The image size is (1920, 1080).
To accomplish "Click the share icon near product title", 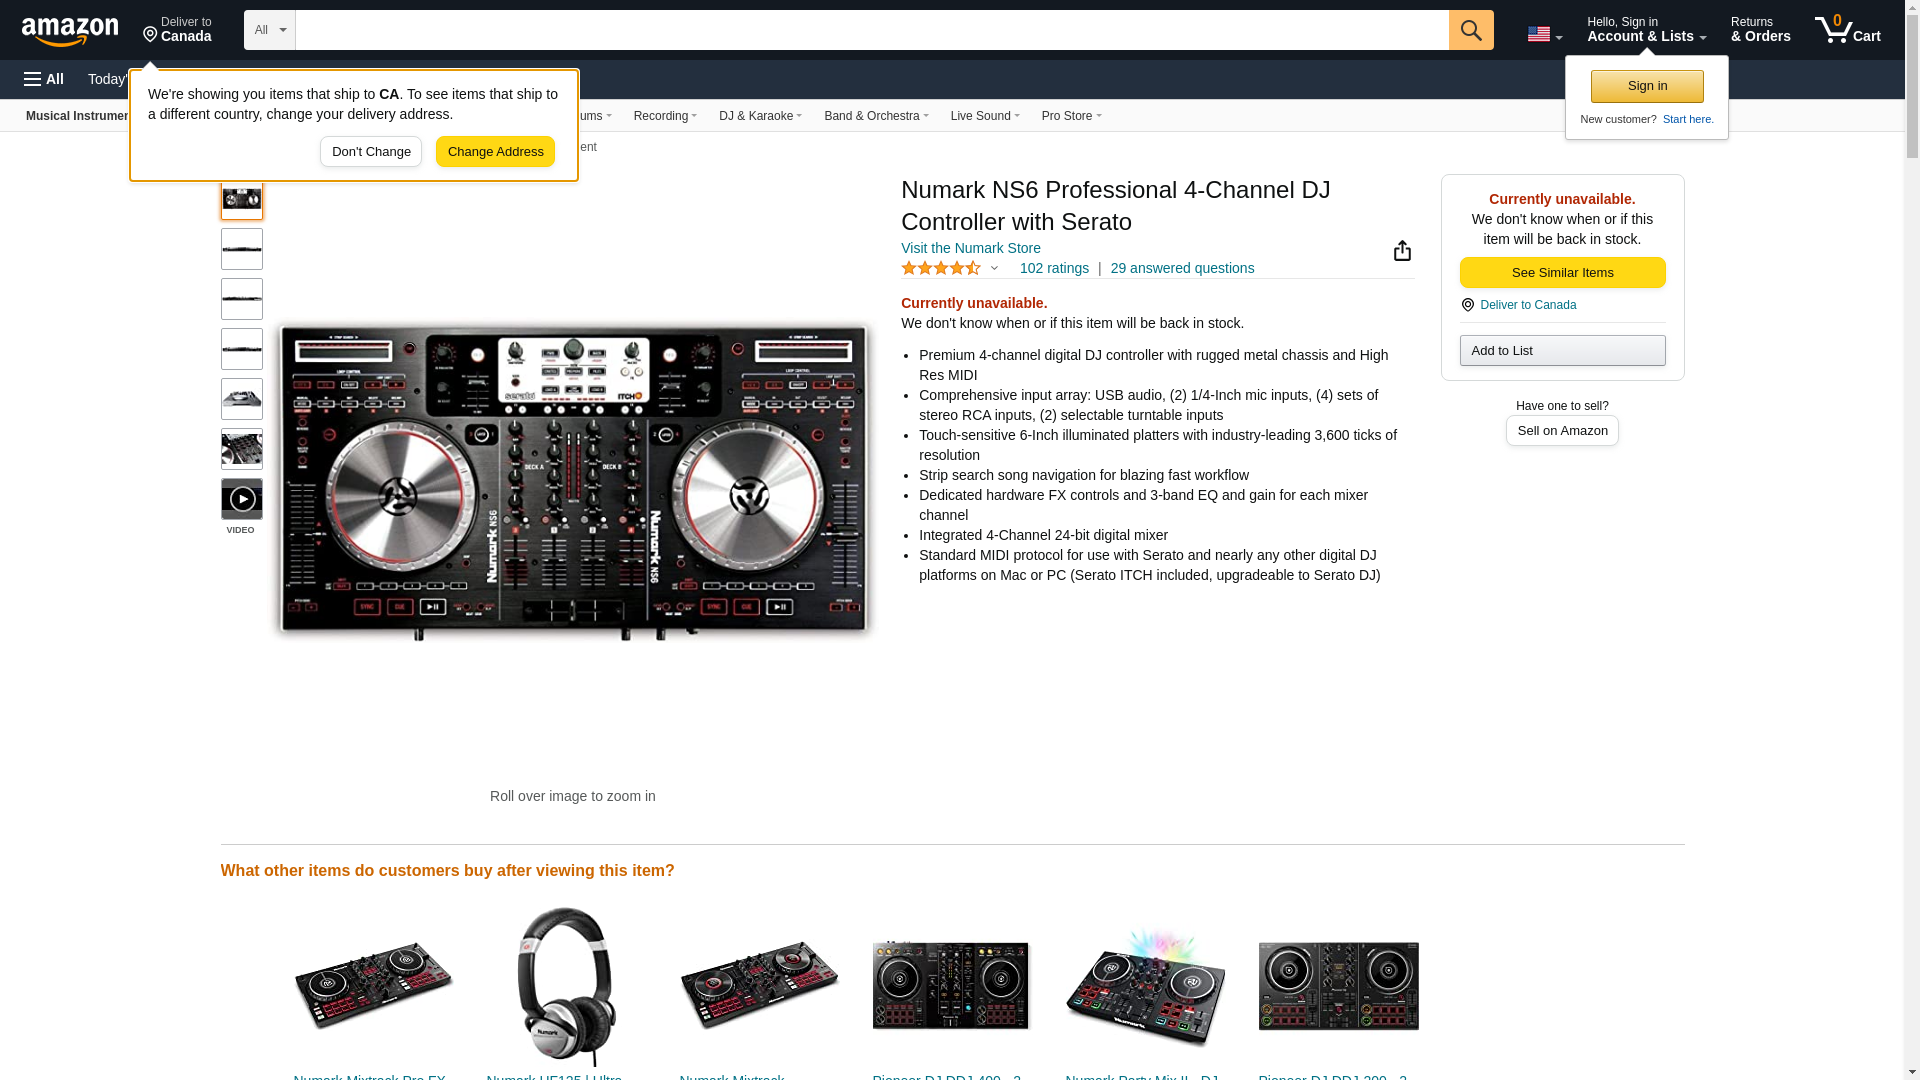I will coord(1402,251).
